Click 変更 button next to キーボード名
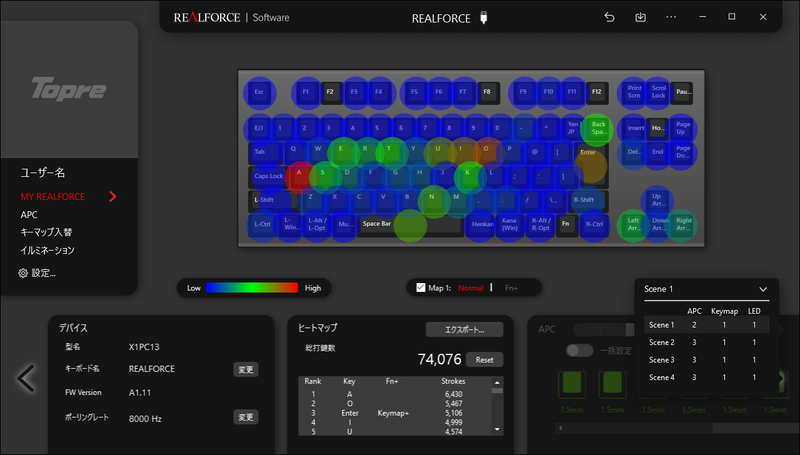This screenshot has height=455, width=800. click(246, 370)
